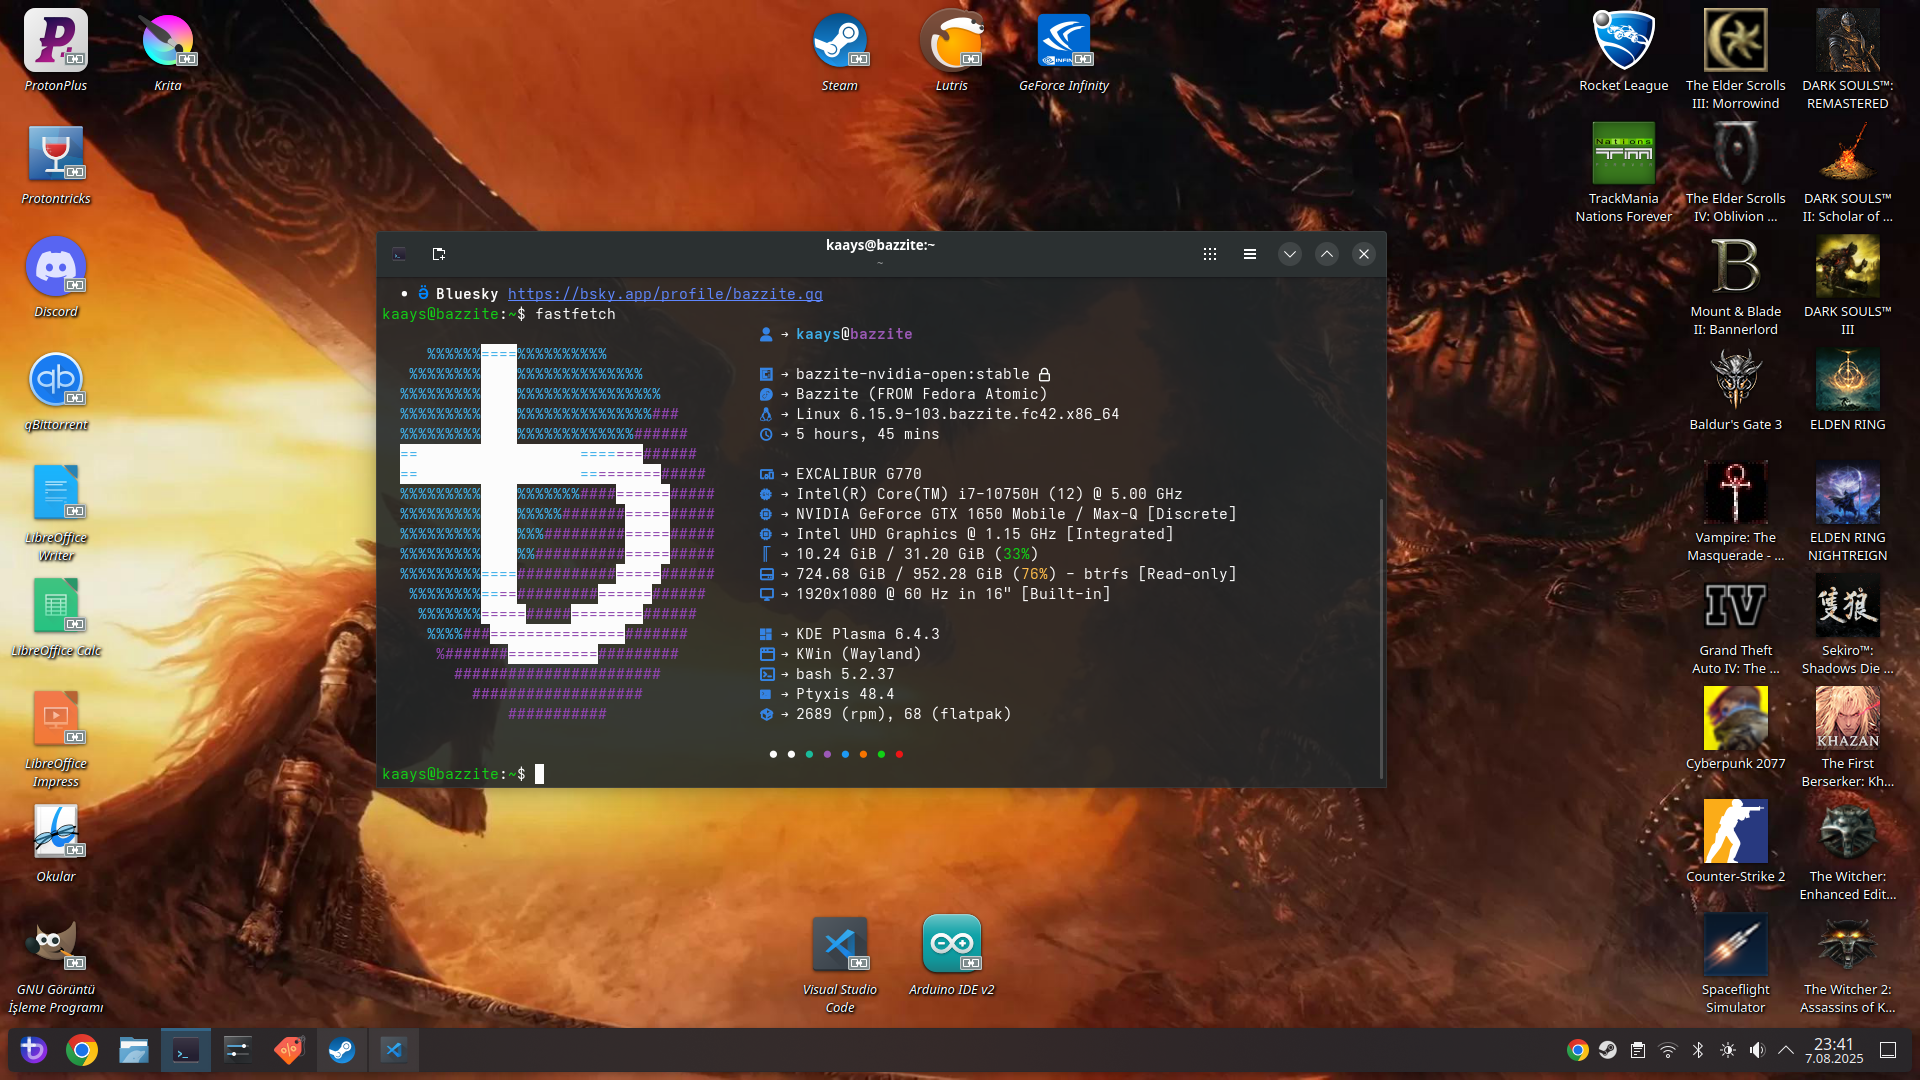
Task: Click the terminal profile icon in titlebar
Action: [399, 254]
